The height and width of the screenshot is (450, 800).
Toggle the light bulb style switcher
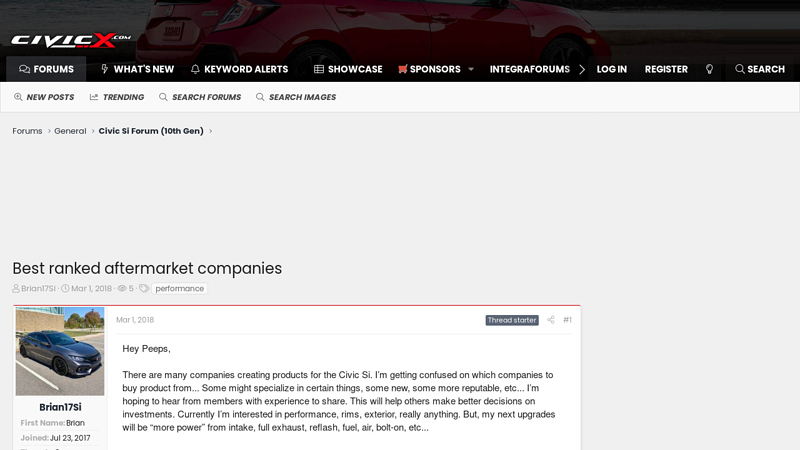(x=709, y=69)
